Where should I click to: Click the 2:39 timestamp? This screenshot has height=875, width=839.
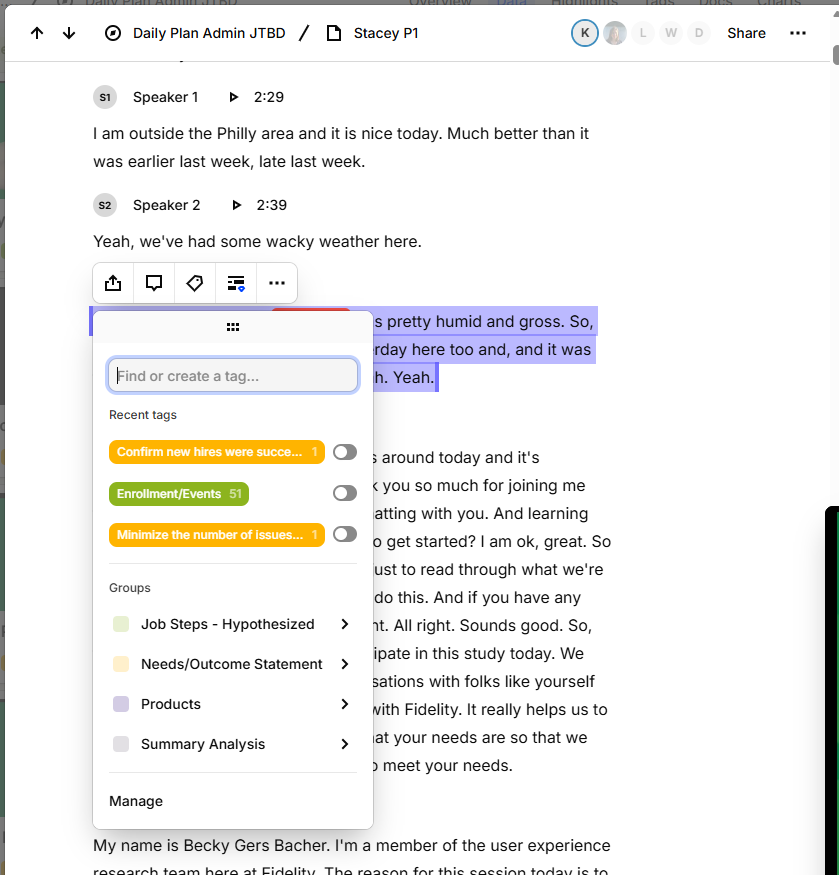point(272,205)
